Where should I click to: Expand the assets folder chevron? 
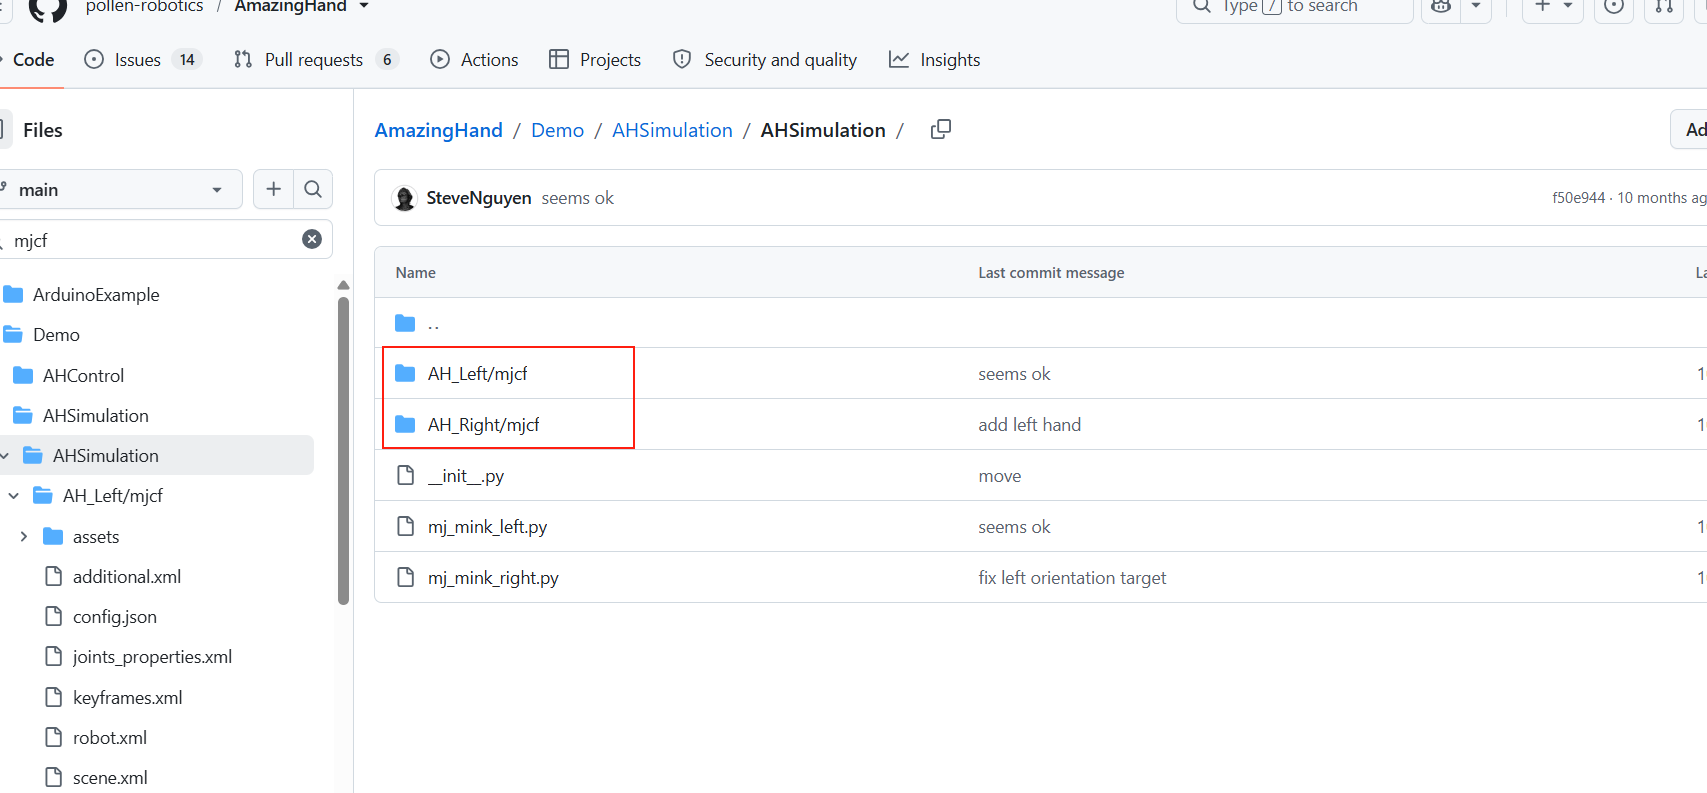pos(24,537)
